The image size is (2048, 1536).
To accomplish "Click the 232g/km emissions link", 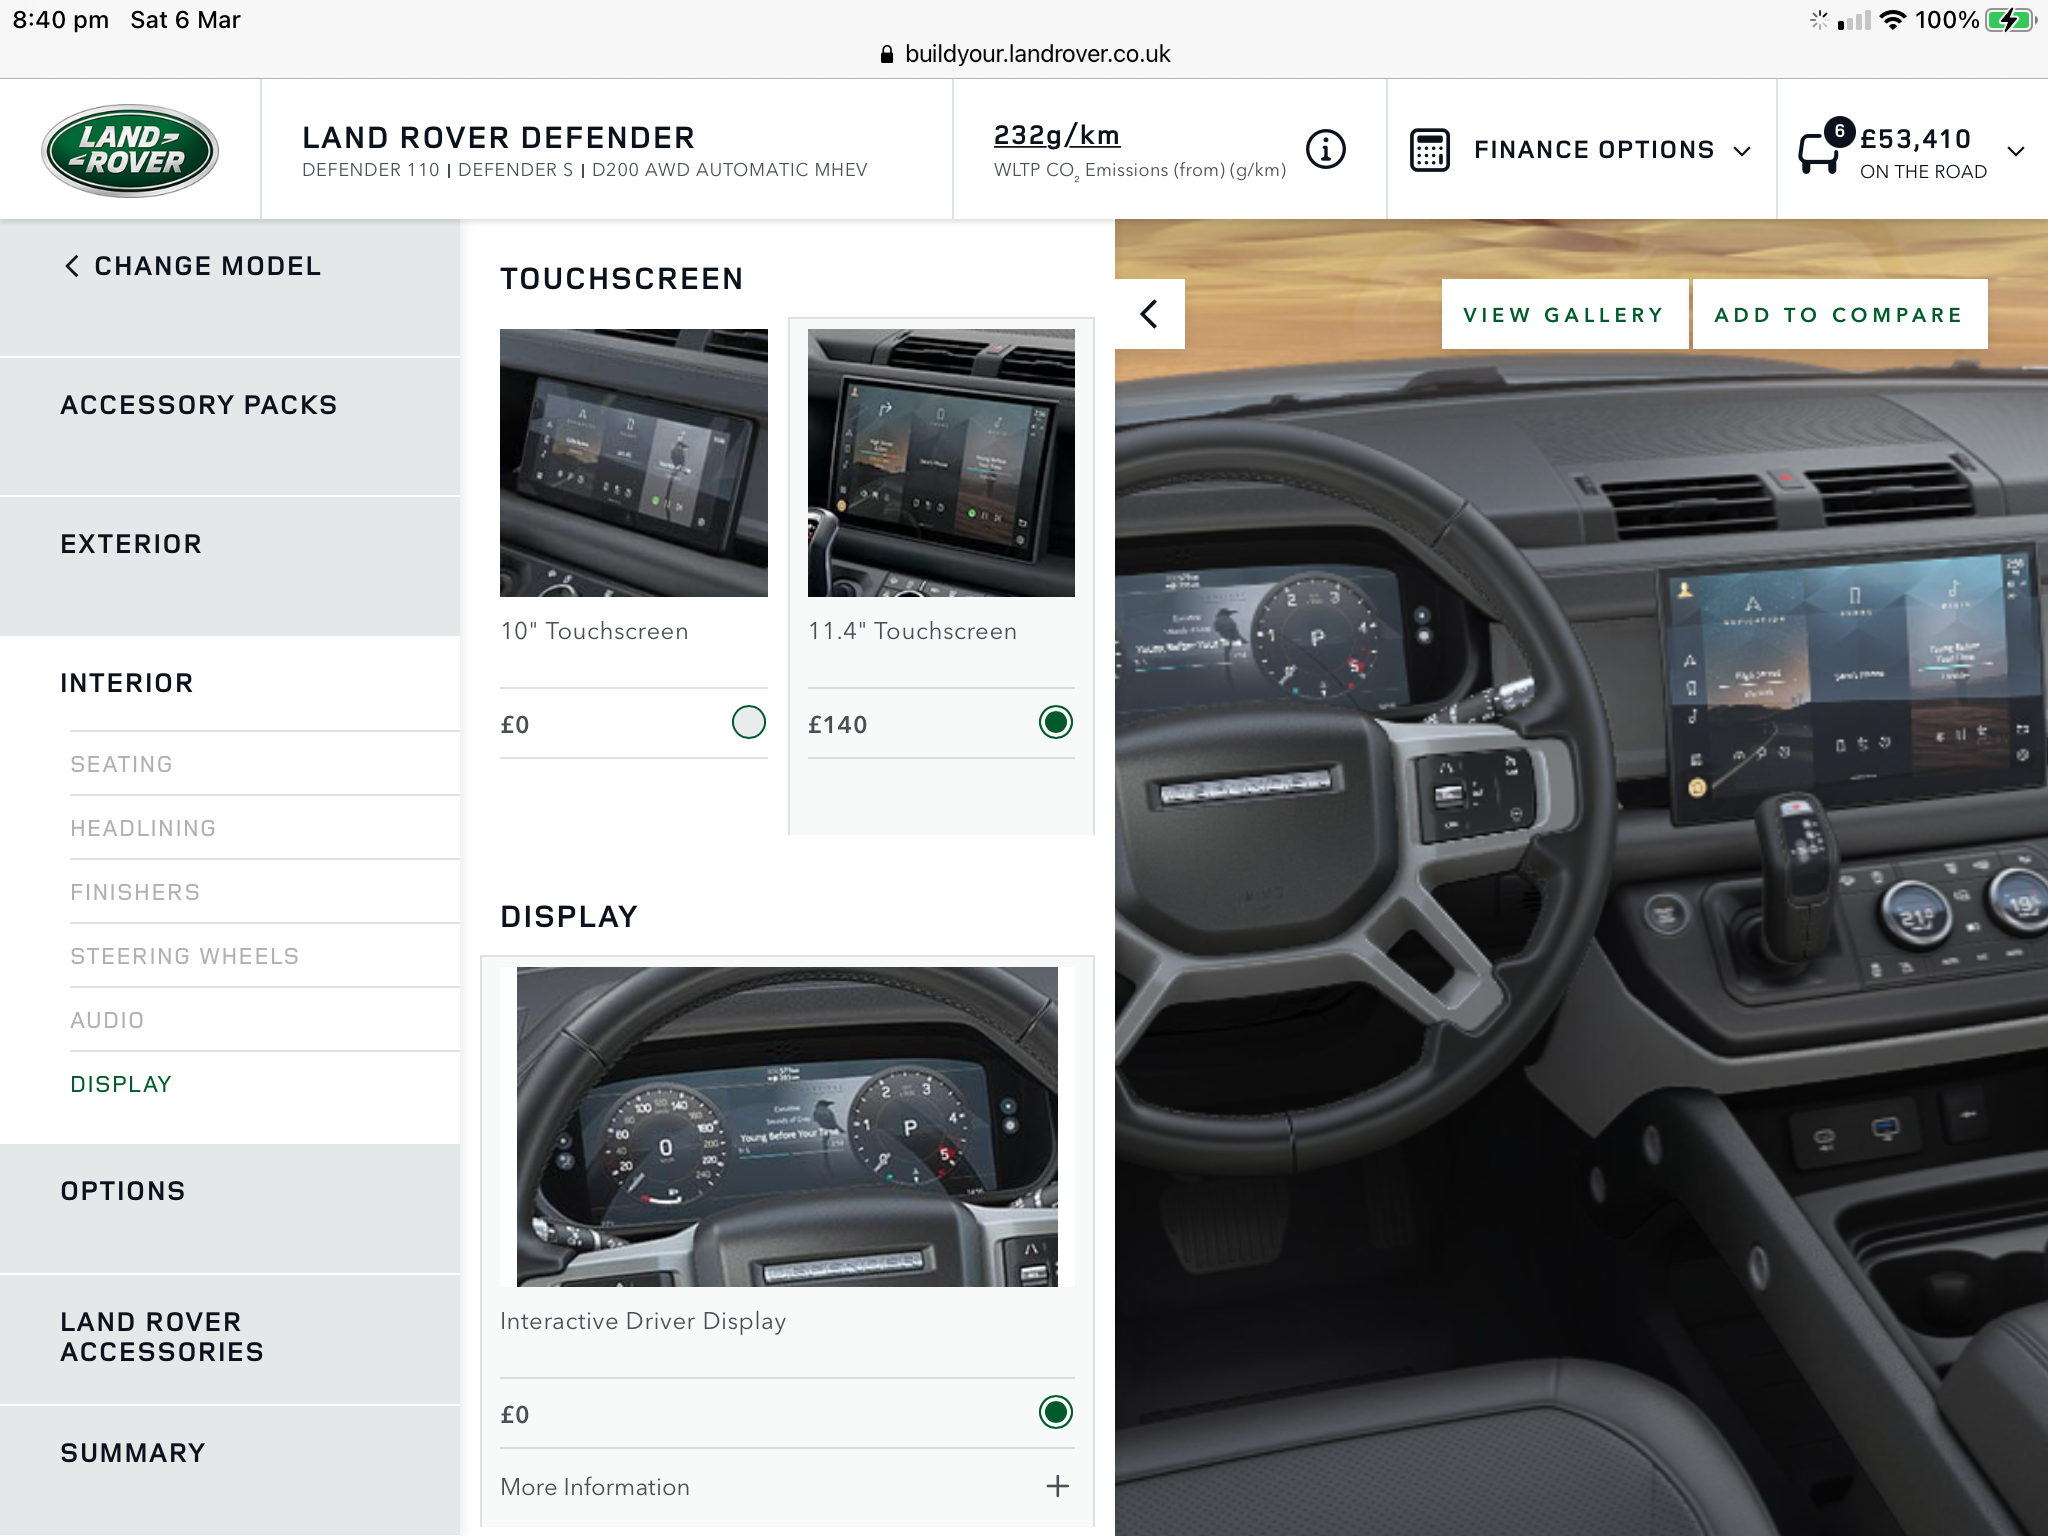I will click(1056, 135).
